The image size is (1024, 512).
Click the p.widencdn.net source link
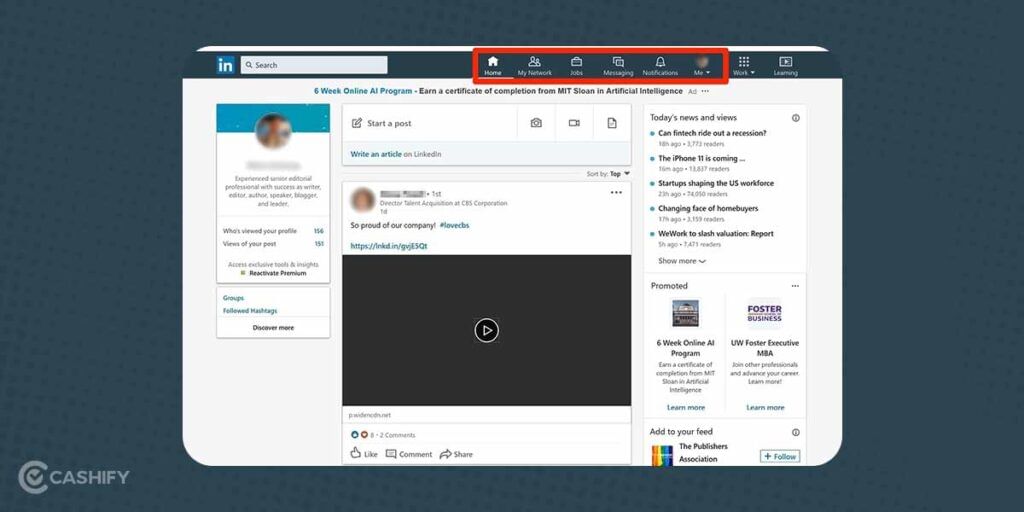(x=370, y=415)
